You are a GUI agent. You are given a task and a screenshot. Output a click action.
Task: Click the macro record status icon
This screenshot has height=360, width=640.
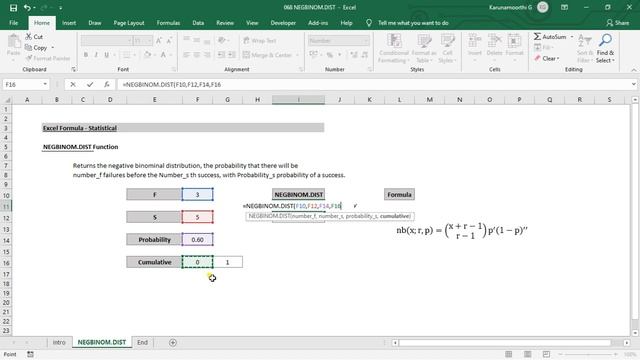coord(30,354)
